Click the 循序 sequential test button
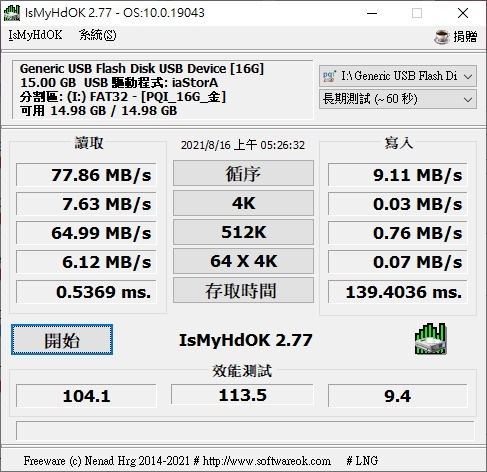 (243, 173)
